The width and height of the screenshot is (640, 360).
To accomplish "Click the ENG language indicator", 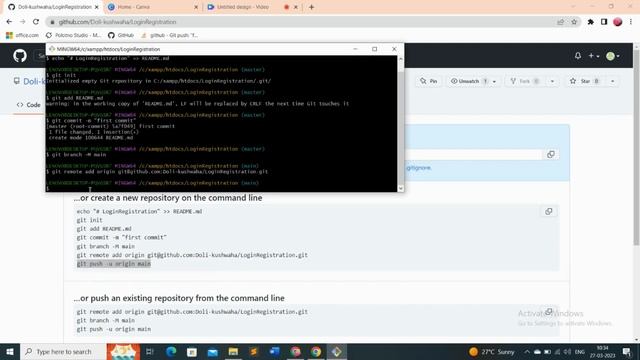I will click(580, 351).
